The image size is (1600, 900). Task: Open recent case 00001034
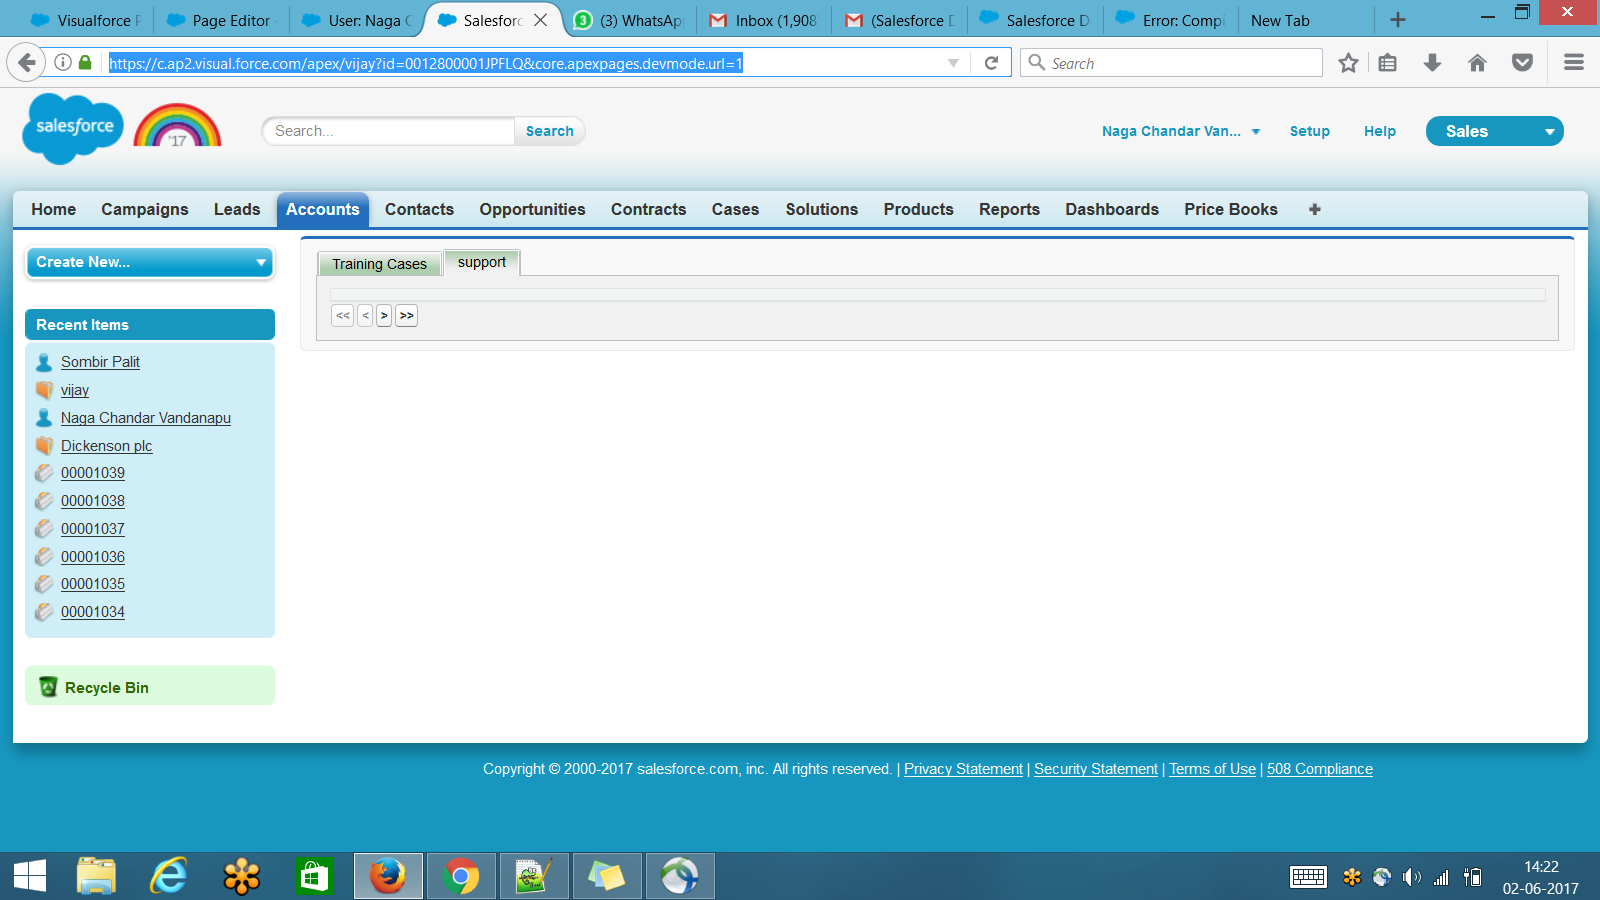[93, 612]
